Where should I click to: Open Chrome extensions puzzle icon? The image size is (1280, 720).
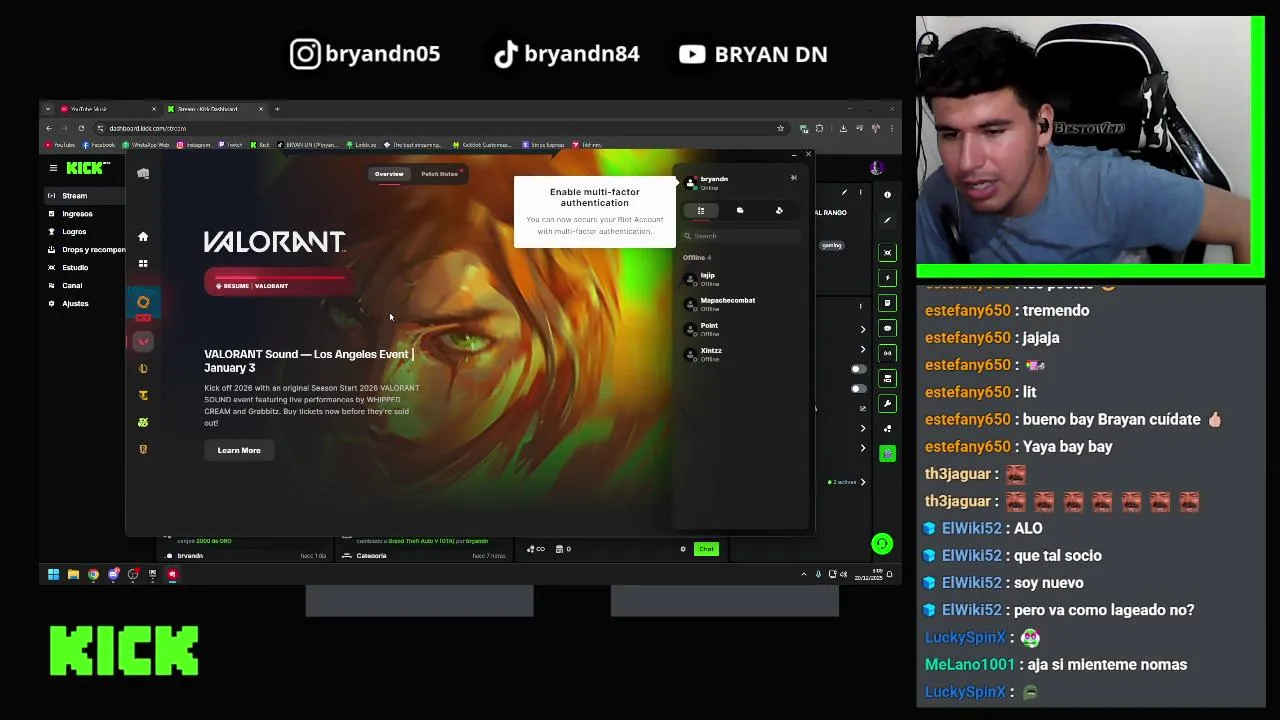pos(819,128)
